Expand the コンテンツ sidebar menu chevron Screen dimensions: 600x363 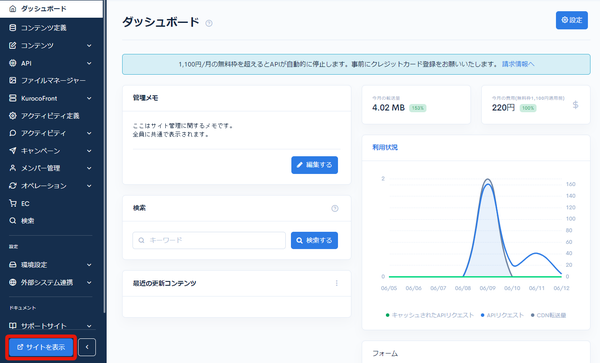click(89, 46)
